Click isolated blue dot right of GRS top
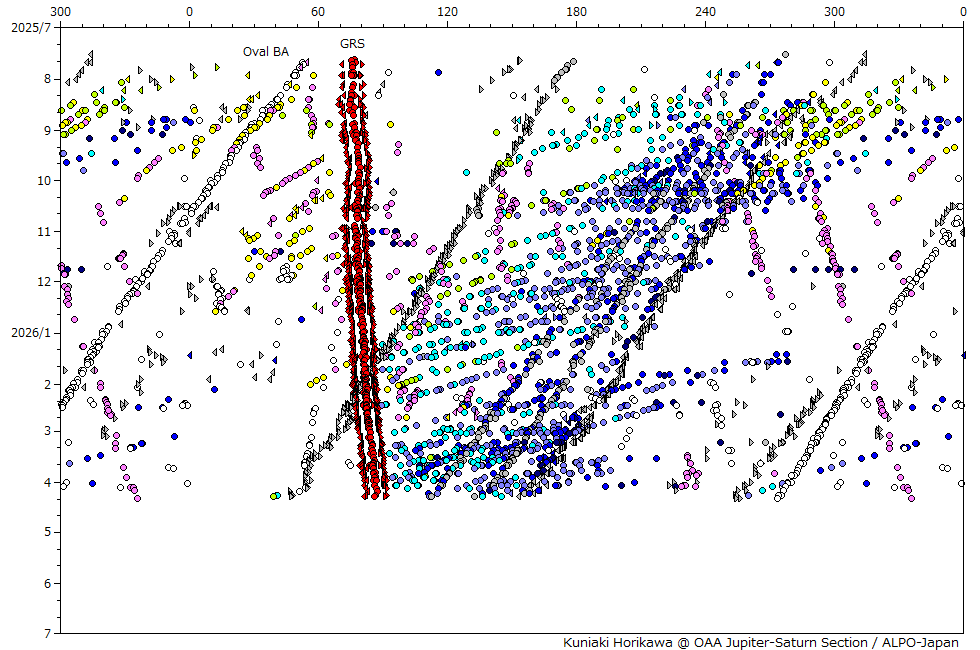980x650 pixels. [x=438, y=72]
